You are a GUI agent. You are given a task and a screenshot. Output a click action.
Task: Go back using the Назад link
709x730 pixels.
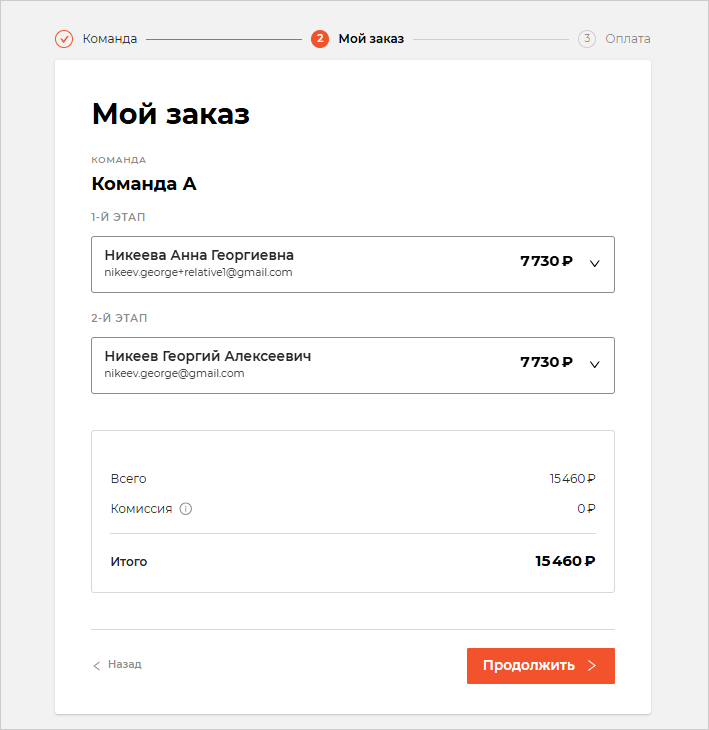[125, 664]
